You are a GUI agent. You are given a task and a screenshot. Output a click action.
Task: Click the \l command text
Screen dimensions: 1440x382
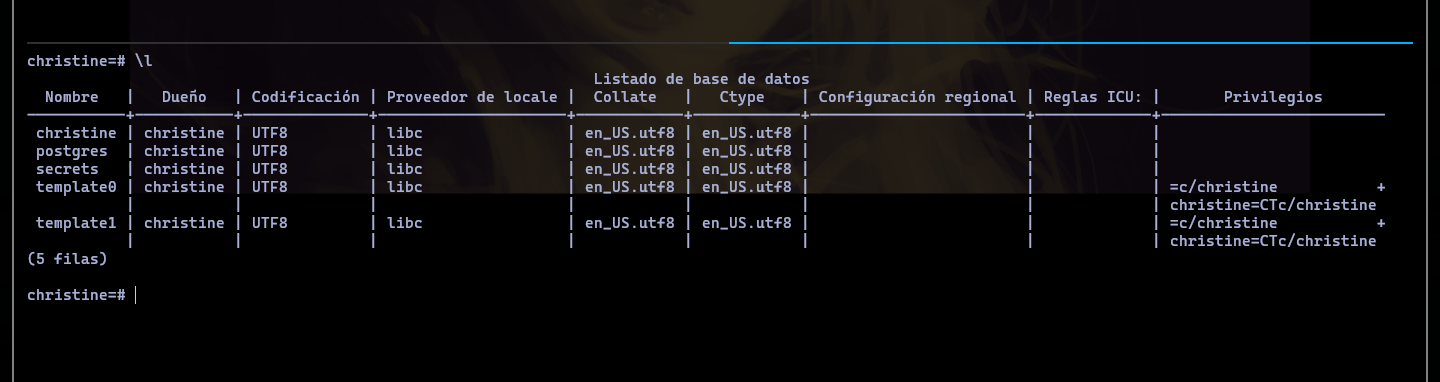143,61
